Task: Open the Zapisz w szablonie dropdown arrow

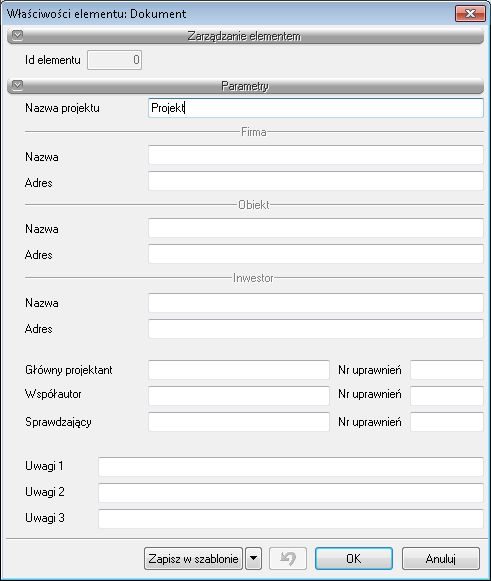Action: click(253, 558)
